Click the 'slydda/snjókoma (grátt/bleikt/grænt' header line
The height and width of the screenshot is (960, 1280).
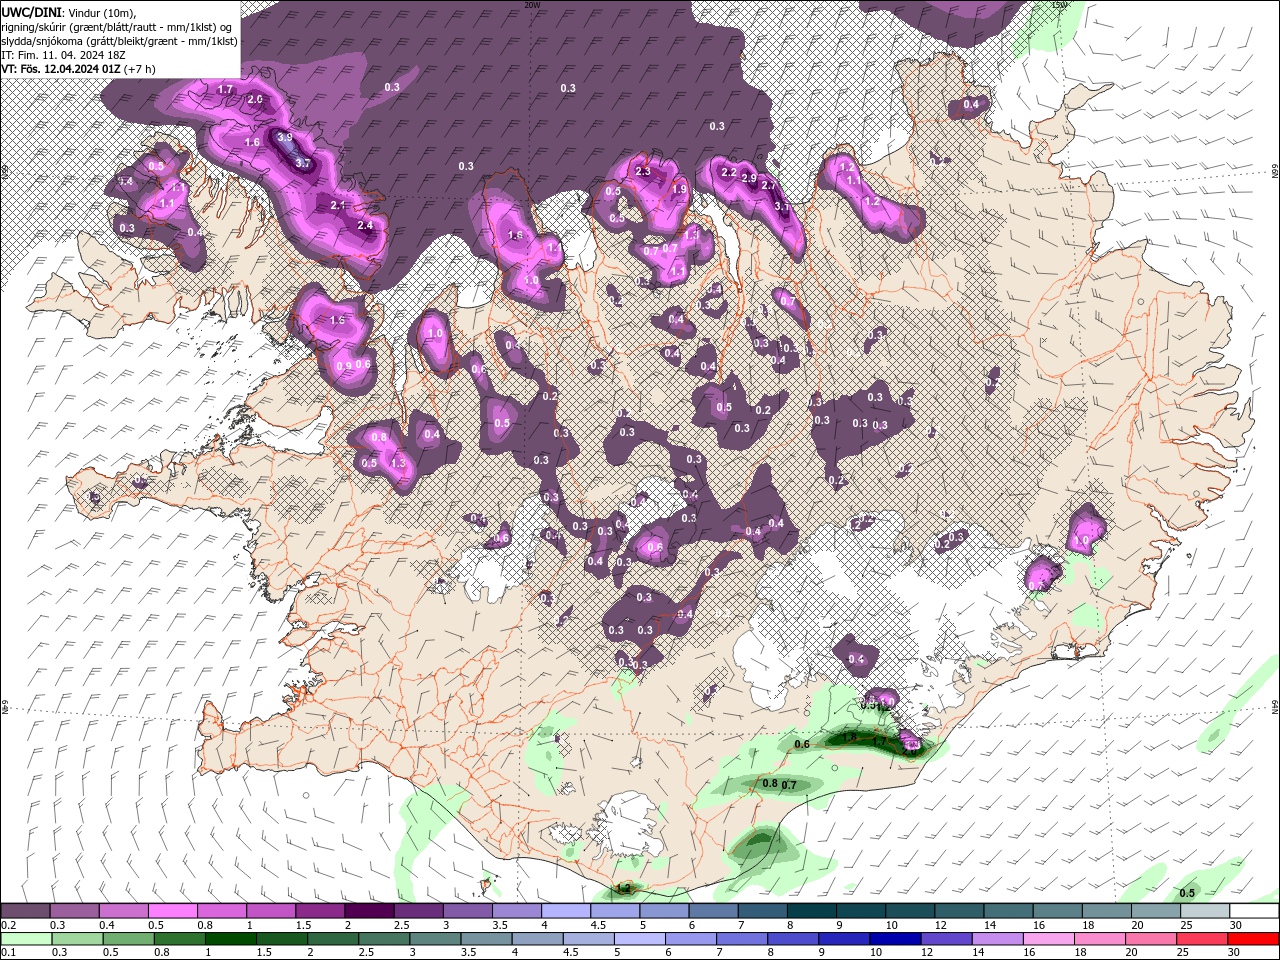click(x=120, y=41)
